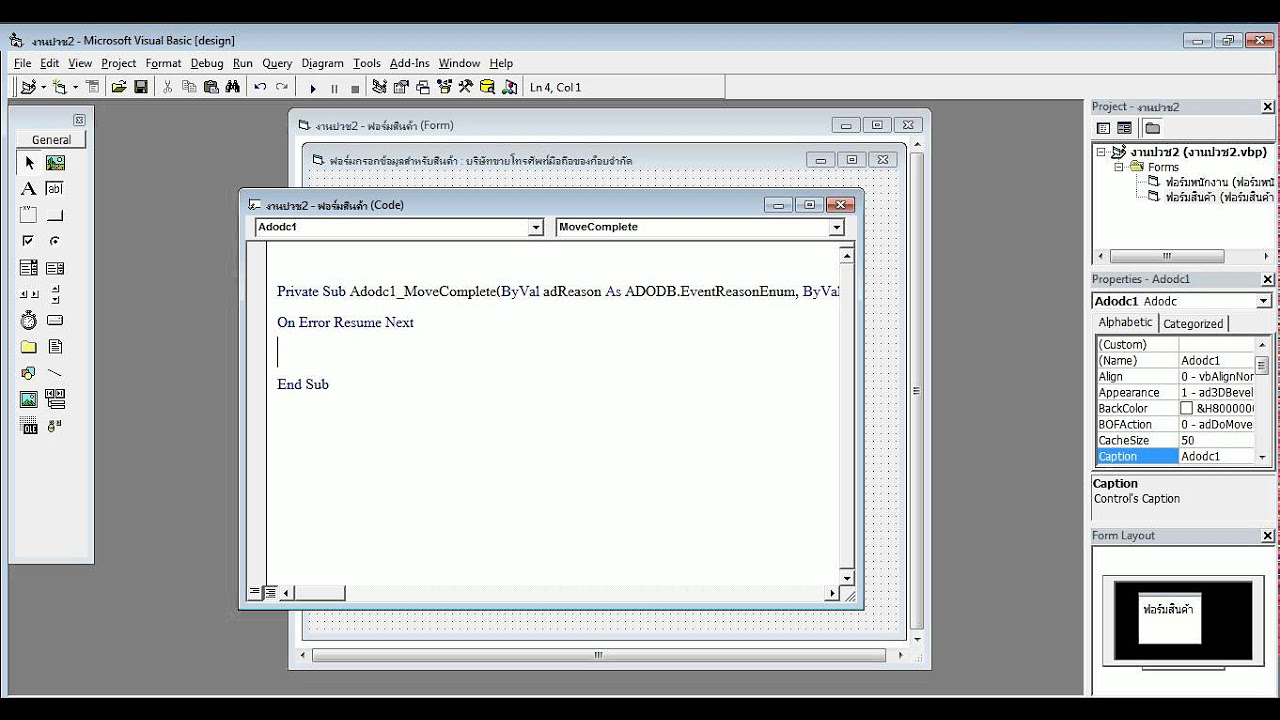Viewport: 1280px width, 720px height.
Task: Open the Add-Ins menu
Action: [x=409, y=63]
